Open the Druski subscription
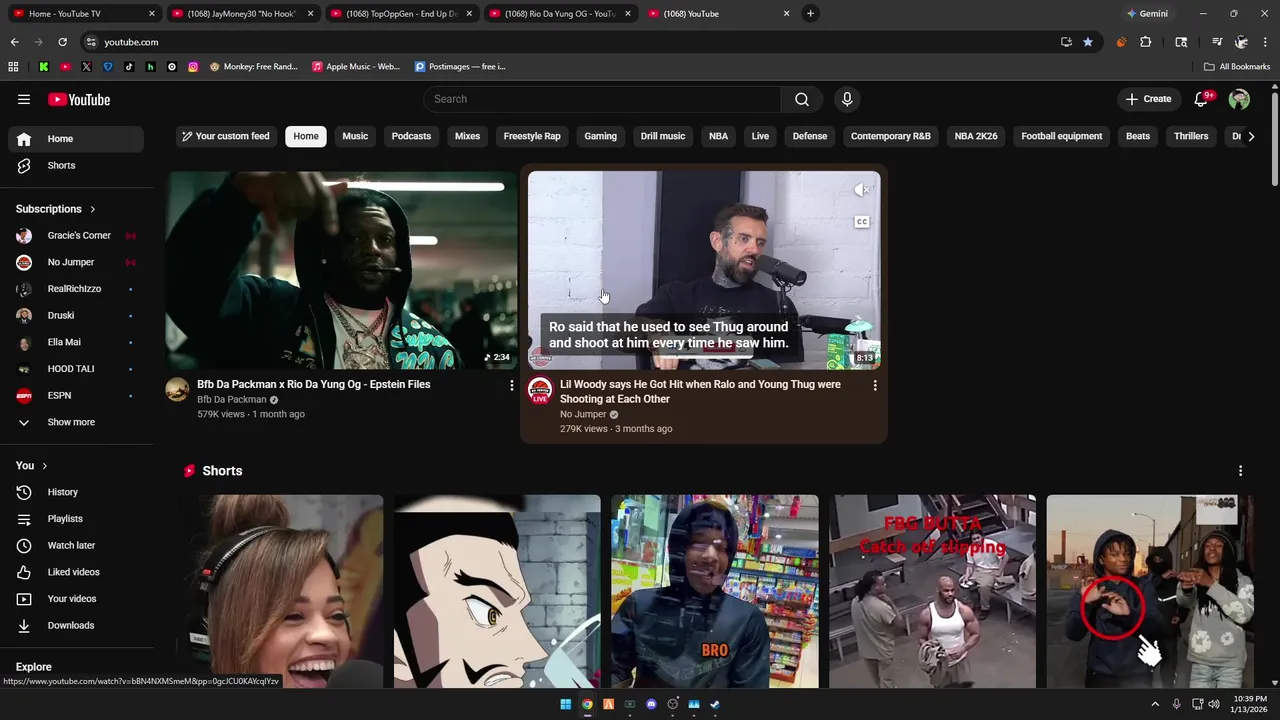This screenshot has height=720, width=1280. tap(76, 316)
